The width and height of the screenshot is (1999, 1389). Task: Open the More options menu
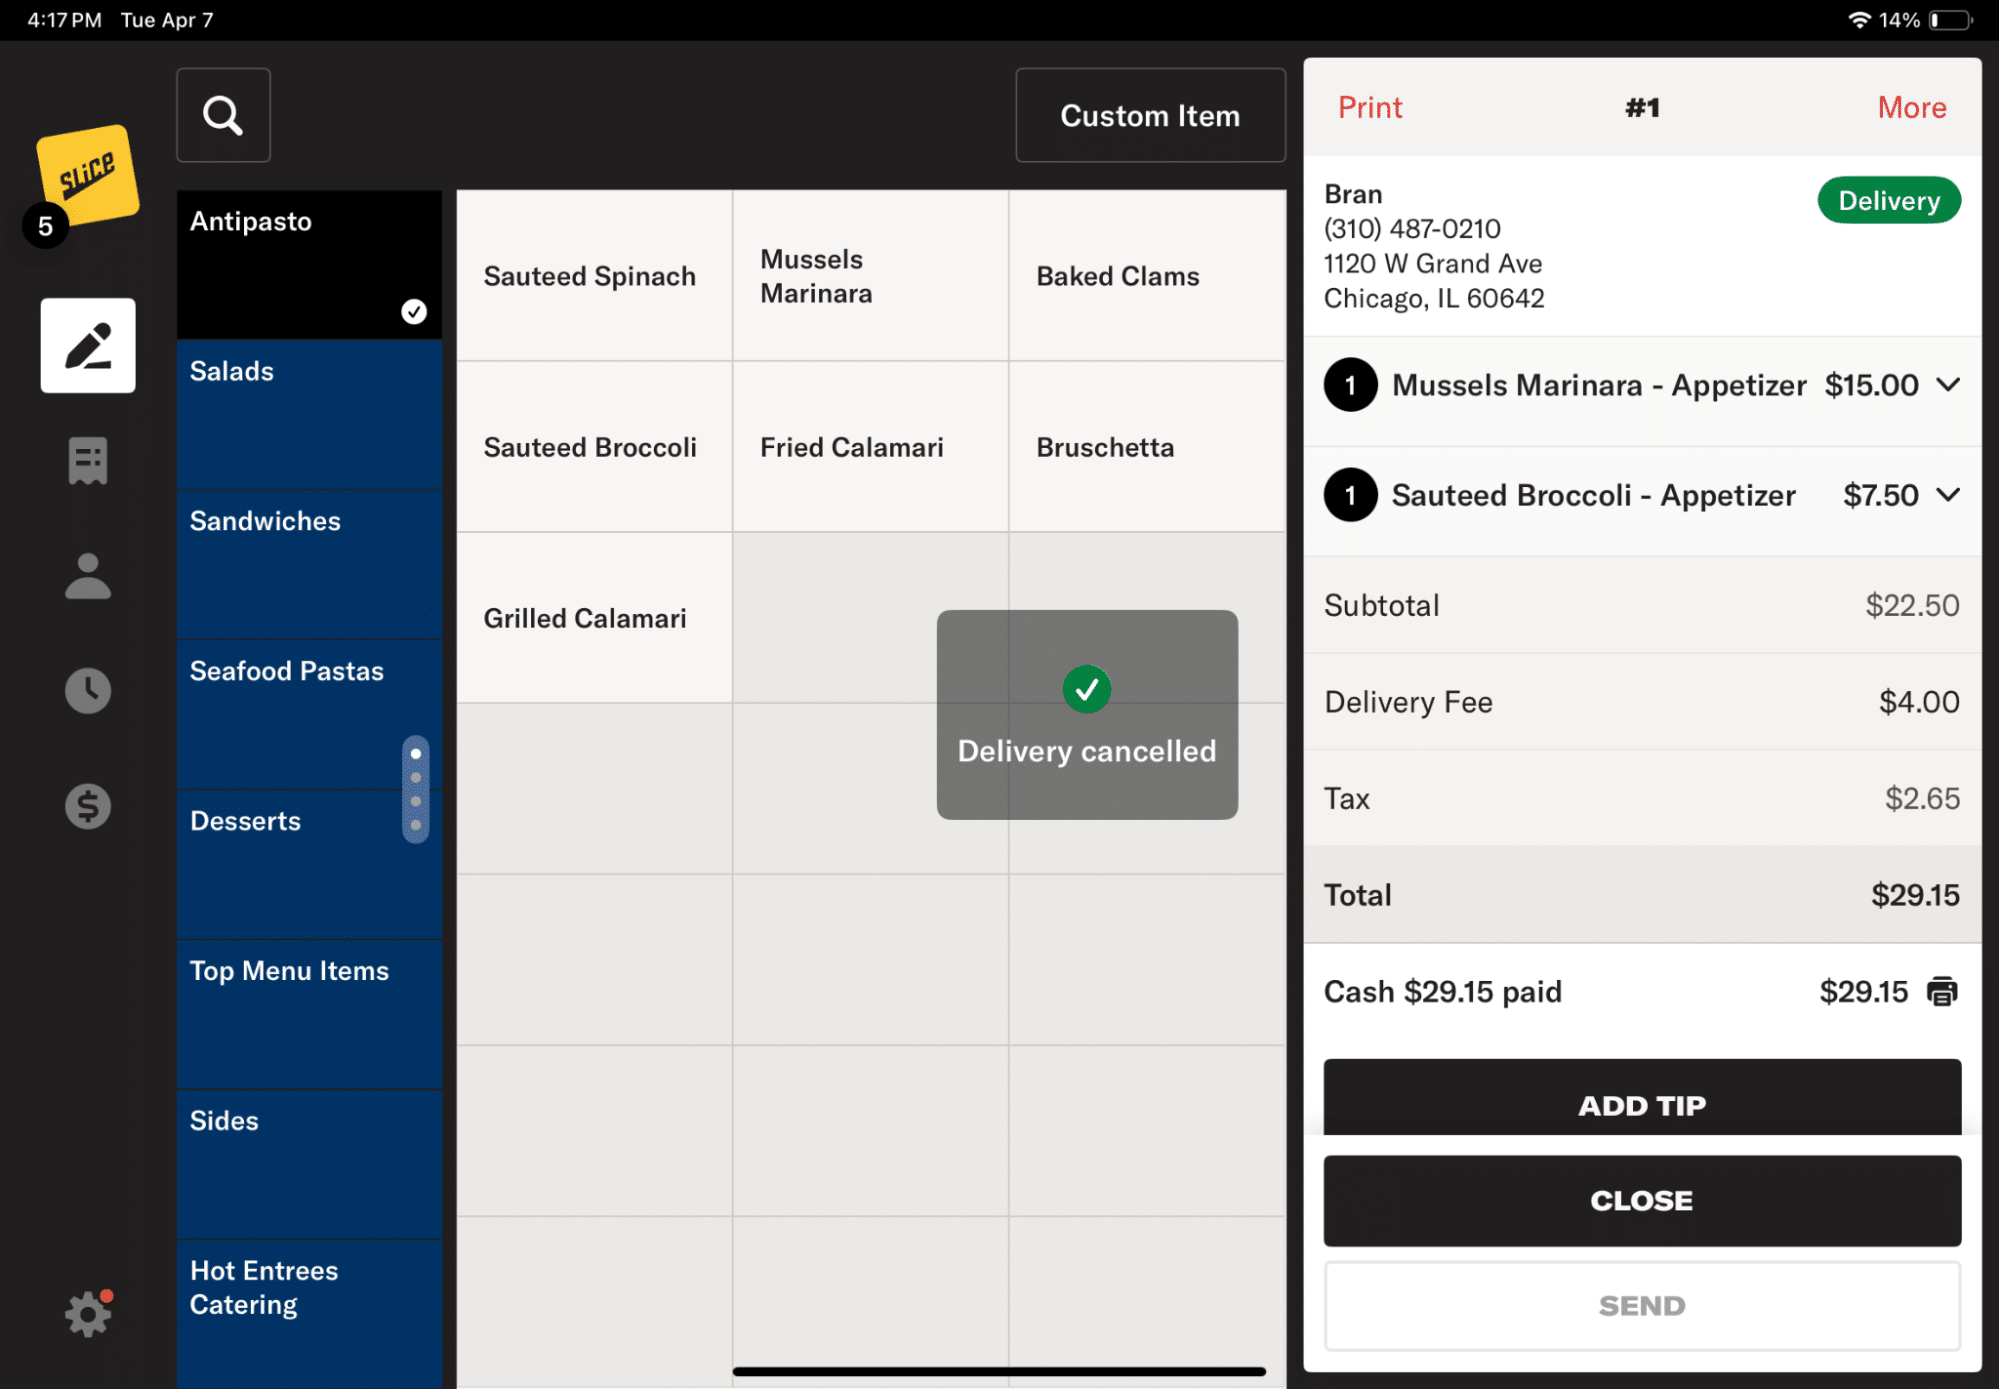(1911, 107)
